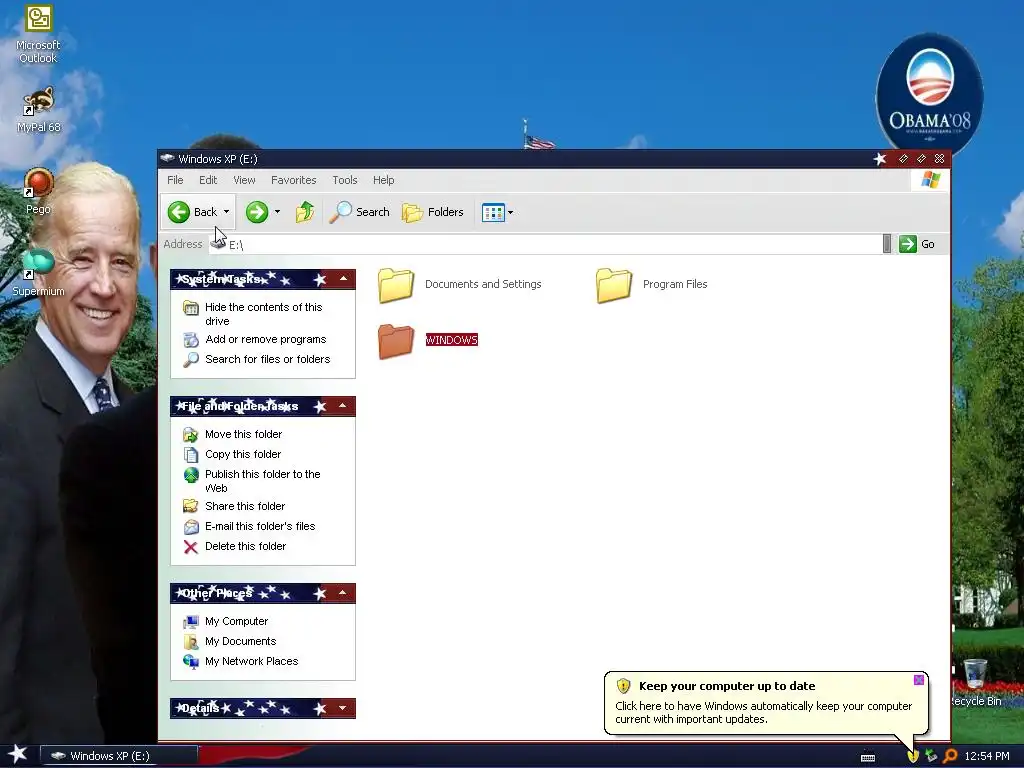This screenshot has width=1024, height=768.
Task: Select the Documents and Settings folder icon
Action: click(x=396, y=285)
